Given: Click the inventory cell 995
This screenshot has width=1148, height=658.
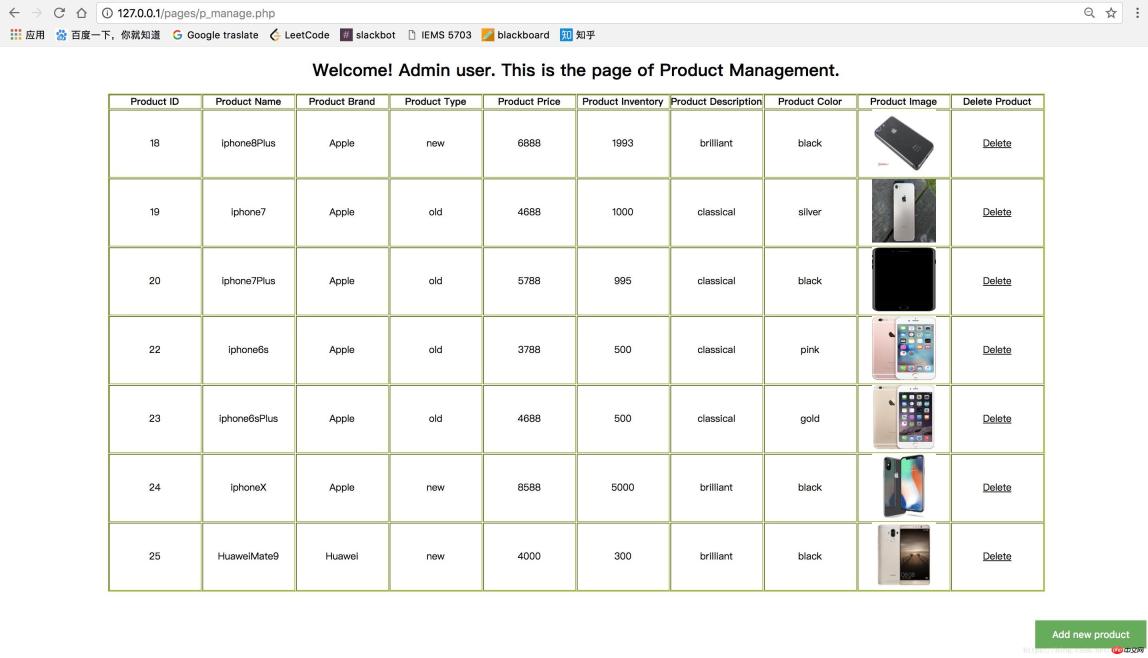Looking at the screenshot, I should click(x=622, y=281).
